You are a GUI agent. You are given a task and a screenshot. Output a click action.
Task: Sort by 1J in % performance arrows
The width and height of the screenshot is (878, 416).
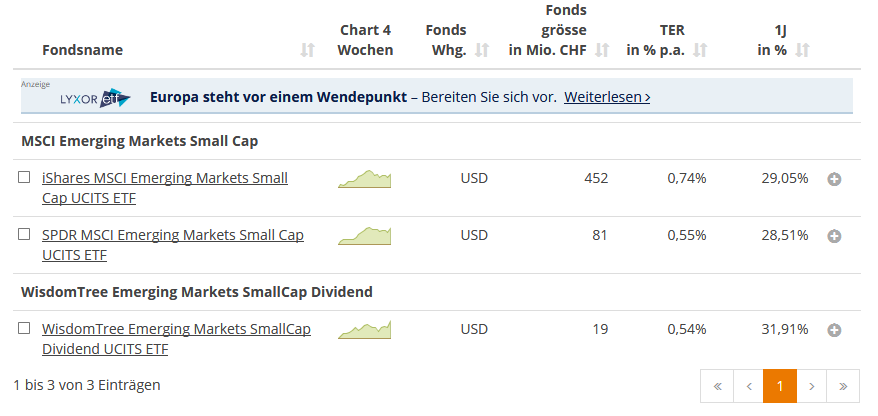[x=802, y=50]
